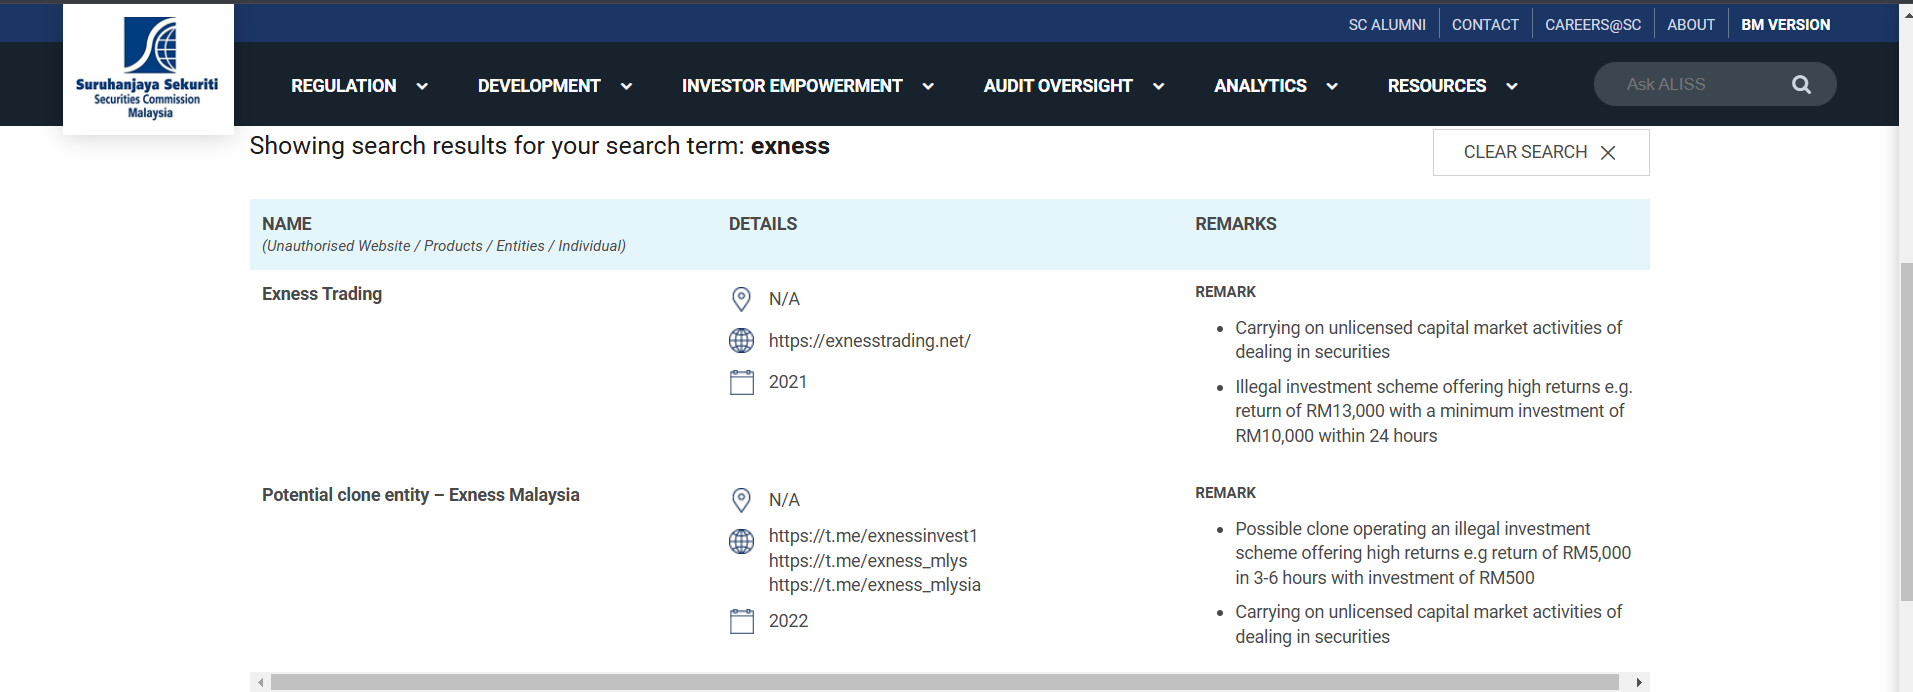Screen dimensions: 1913x692
Task: Click the search magnifier icon
Action: point(1801,85)
